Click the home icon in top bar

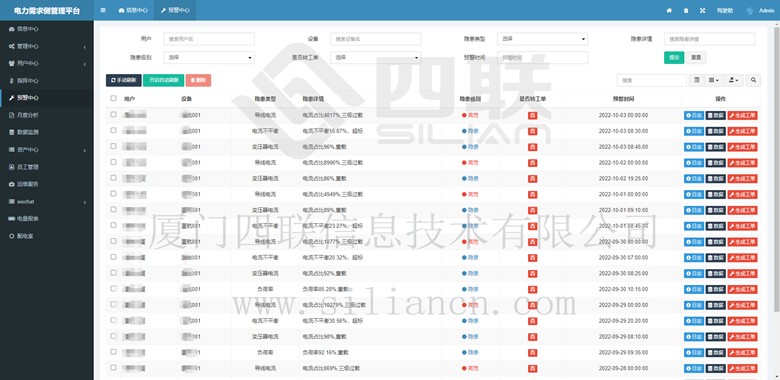(669, 10)
